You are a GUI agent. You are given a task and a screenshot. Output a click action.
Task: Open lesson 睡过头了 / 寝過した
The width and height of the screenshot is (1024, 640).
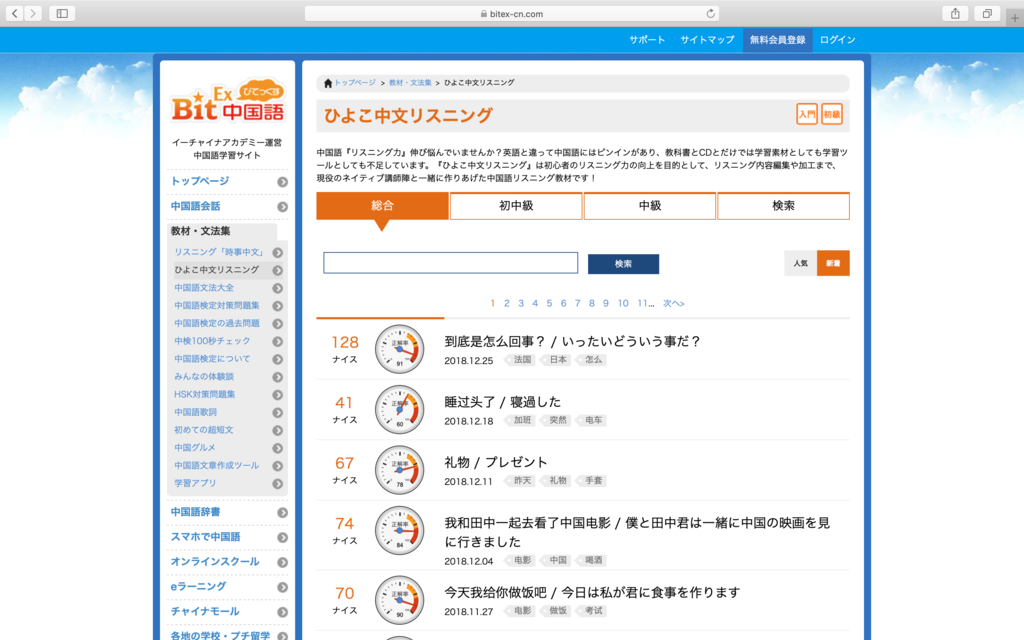502,402
